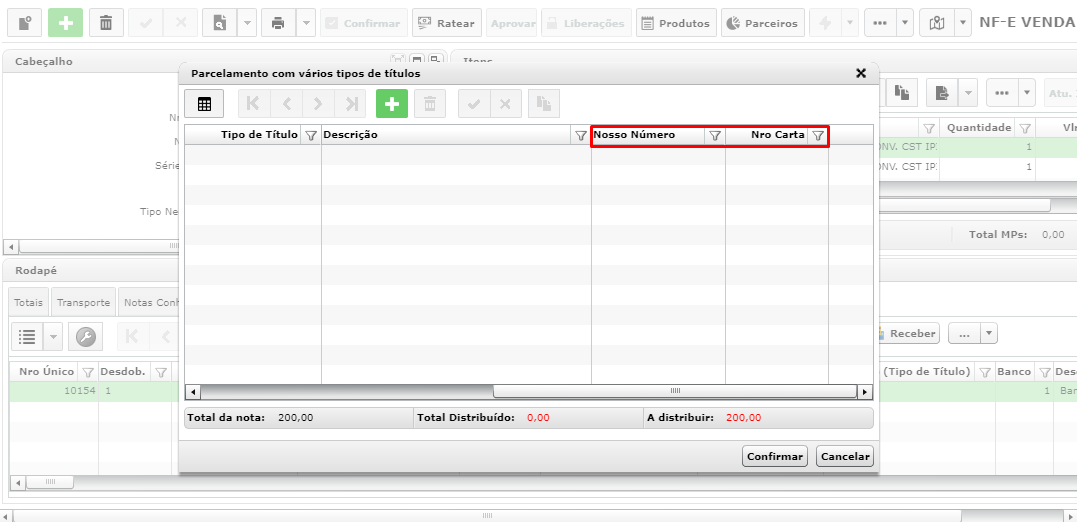Confirm the parcelamento dialog
The image size is (1077, 522).
coord(775,457)
